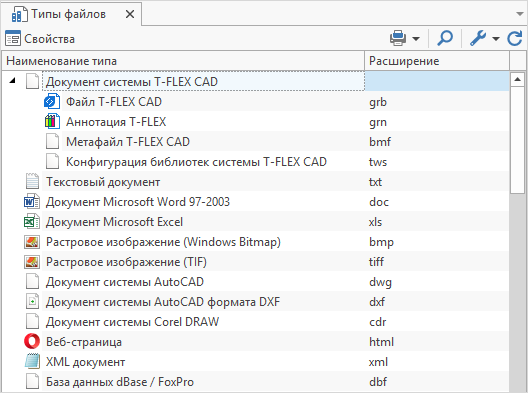Viewport: 528px width, 393px height.
Task: Collapse Документ системы T-FLEX CAD node
Action: click(x=12, y=80)
